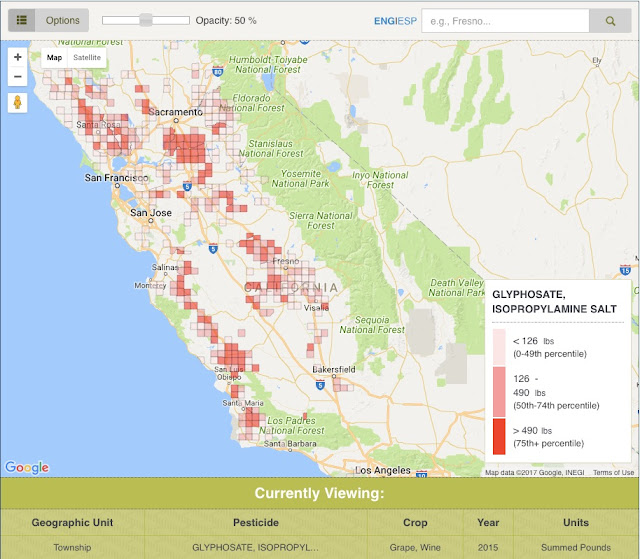Click the Sacramento city label
Image resolution: width=640 pixels, height=559 pixels.
[x=175, y=112]
